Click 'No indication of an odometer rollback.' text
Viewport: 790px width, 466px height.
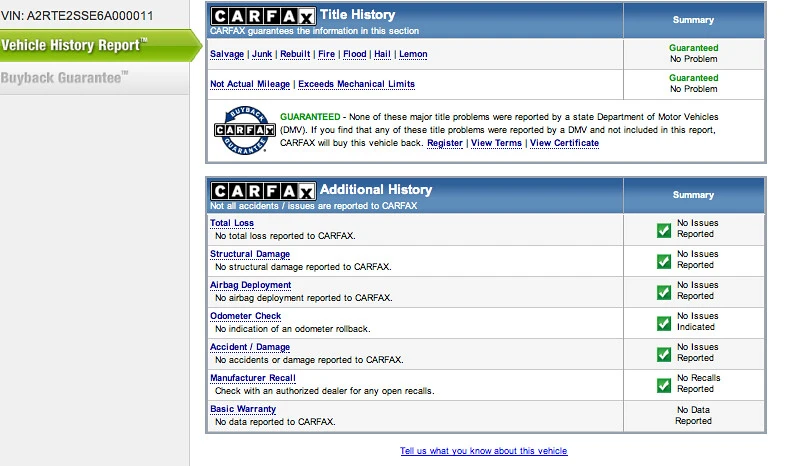293,329
